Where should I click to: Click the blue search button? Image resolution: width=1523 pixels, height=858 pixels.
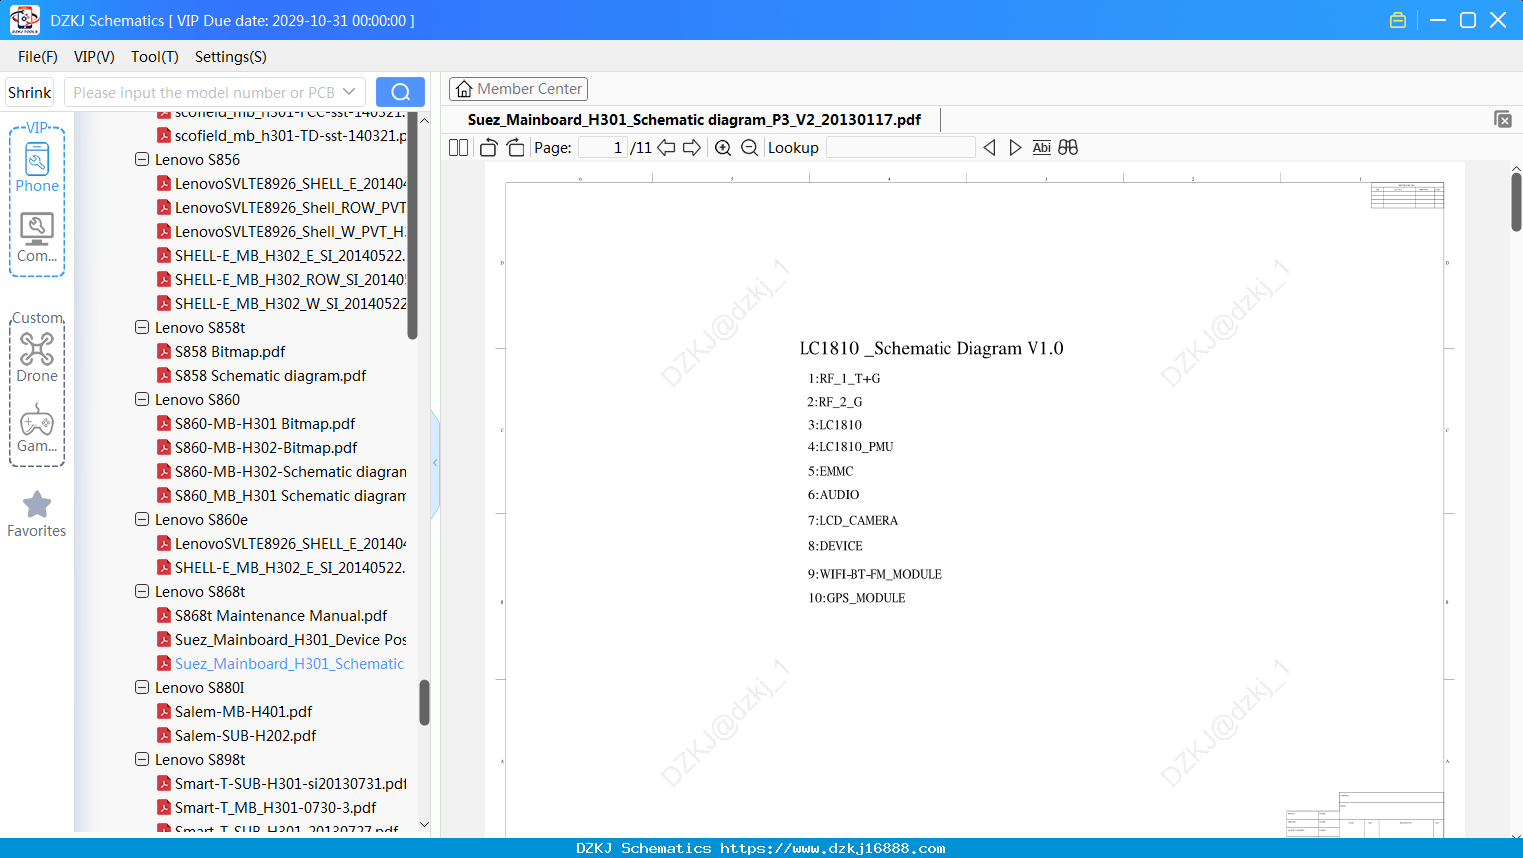[400, 92]
